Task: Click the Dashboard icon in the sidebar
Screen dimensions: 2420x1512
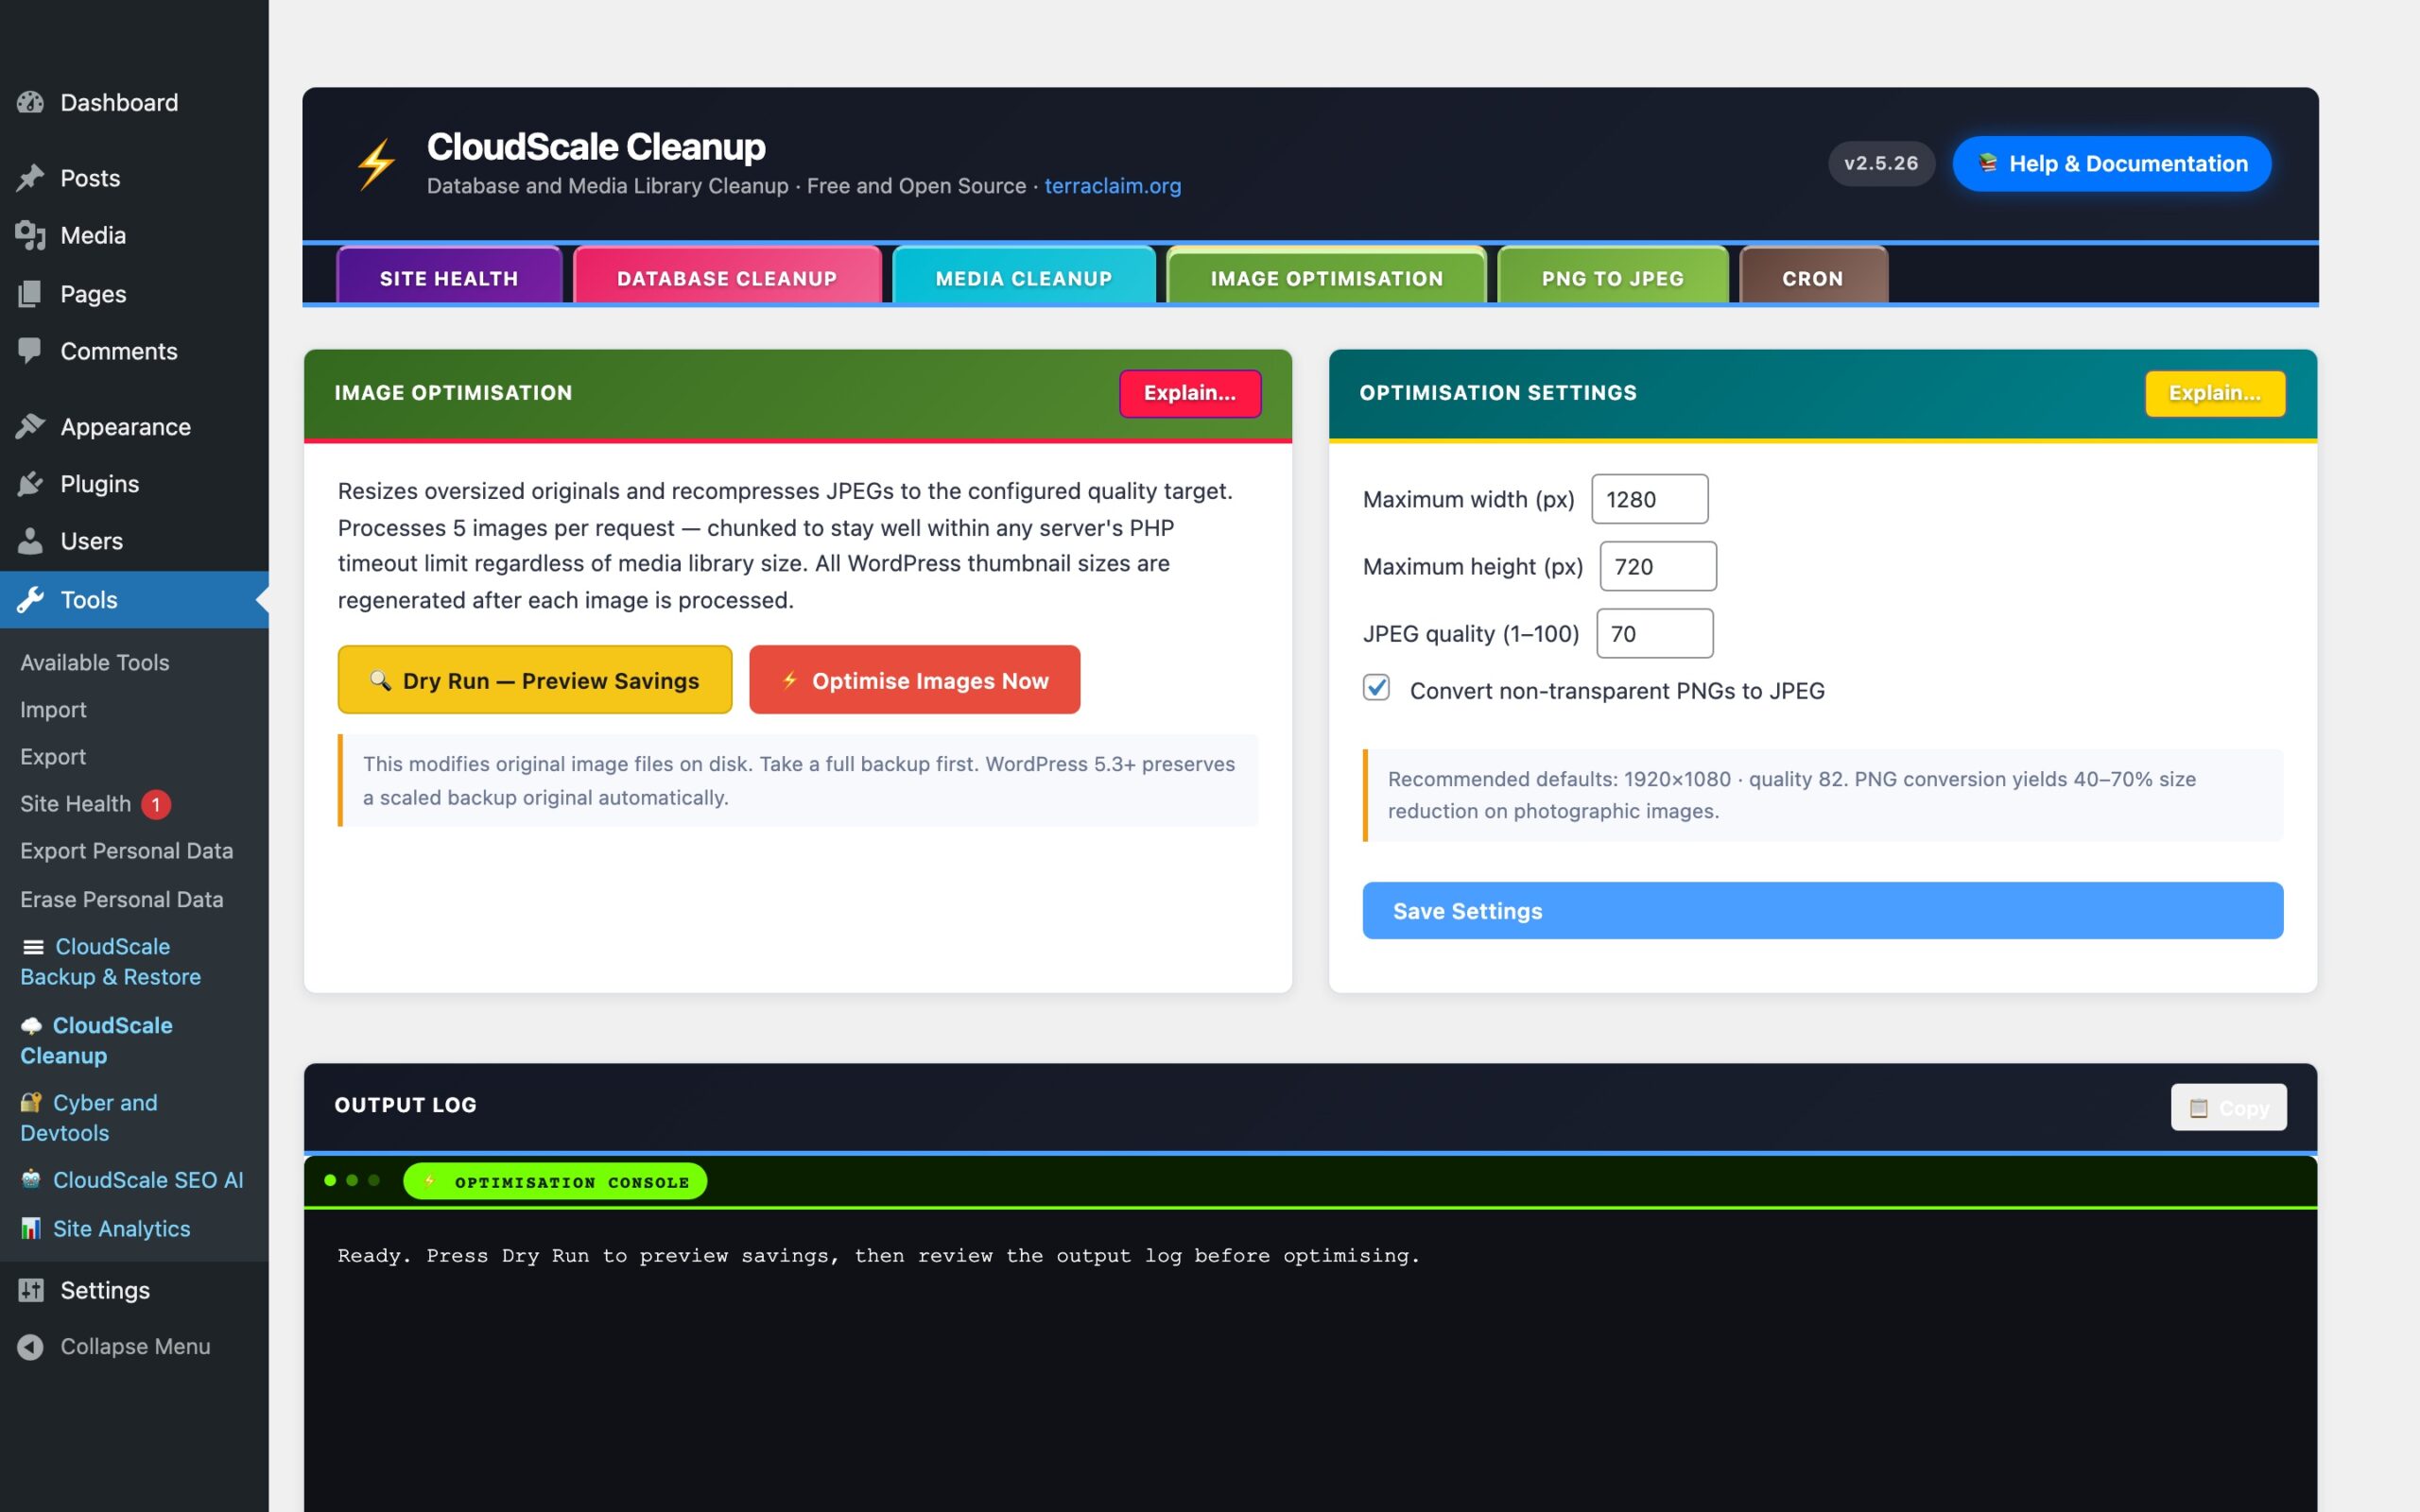Action: tap(33, 102)
